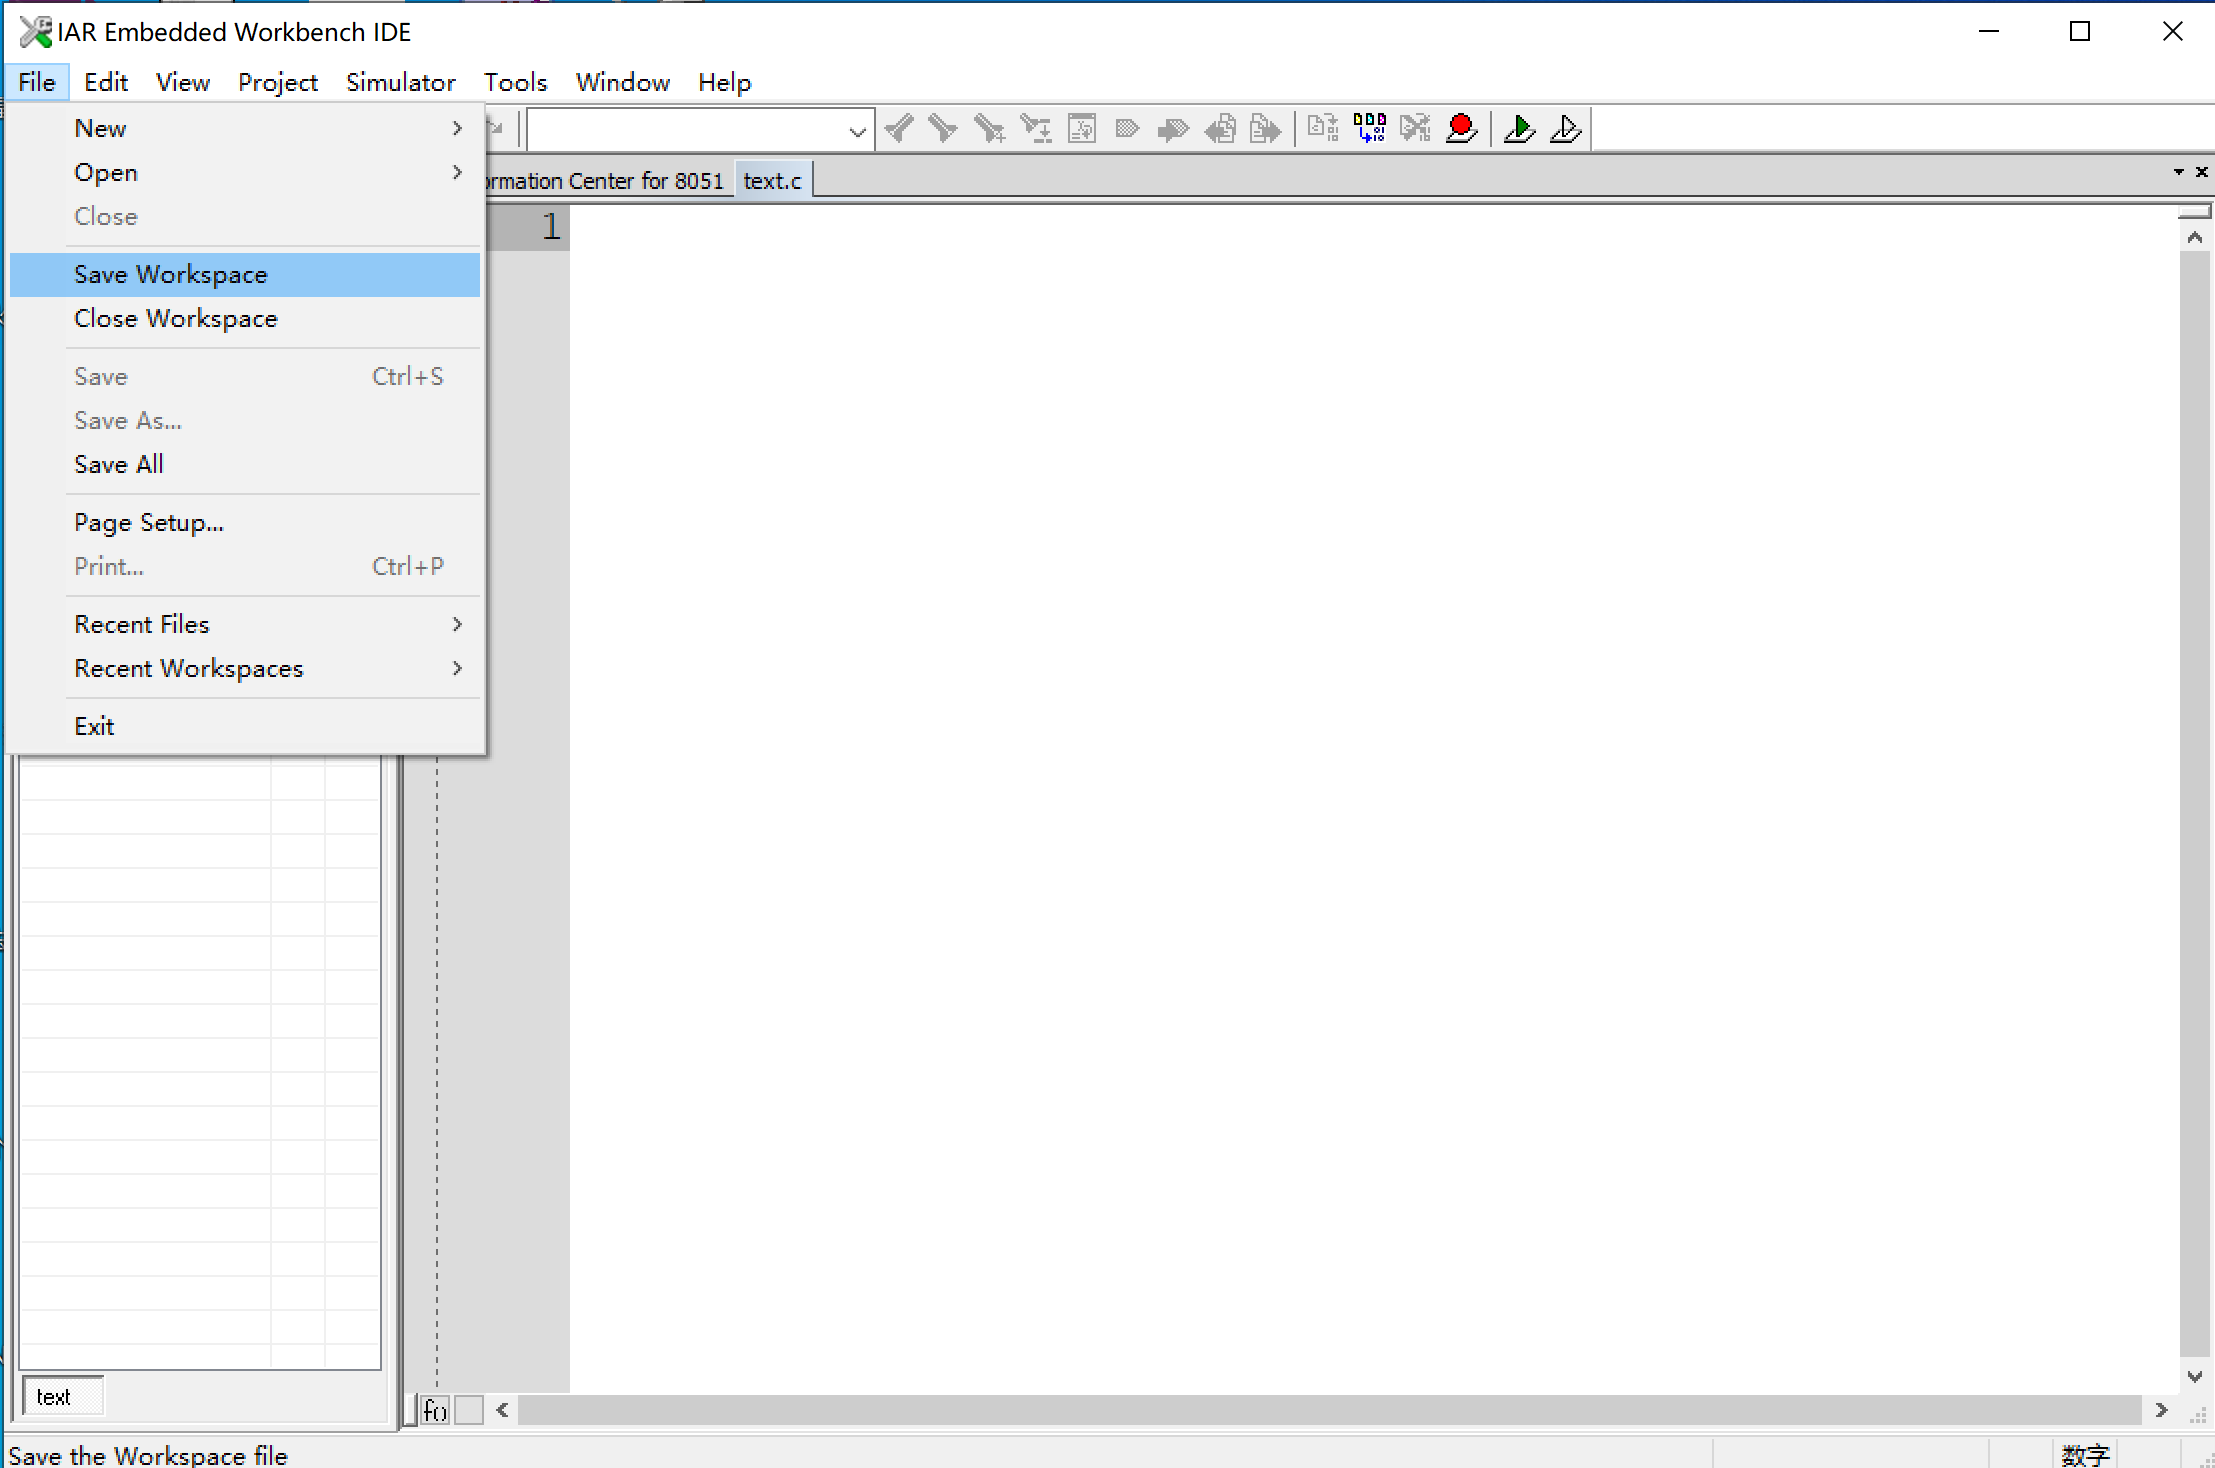
Task: Click the Stop Build toolbar icon
Action: [x=1415, y=129]
